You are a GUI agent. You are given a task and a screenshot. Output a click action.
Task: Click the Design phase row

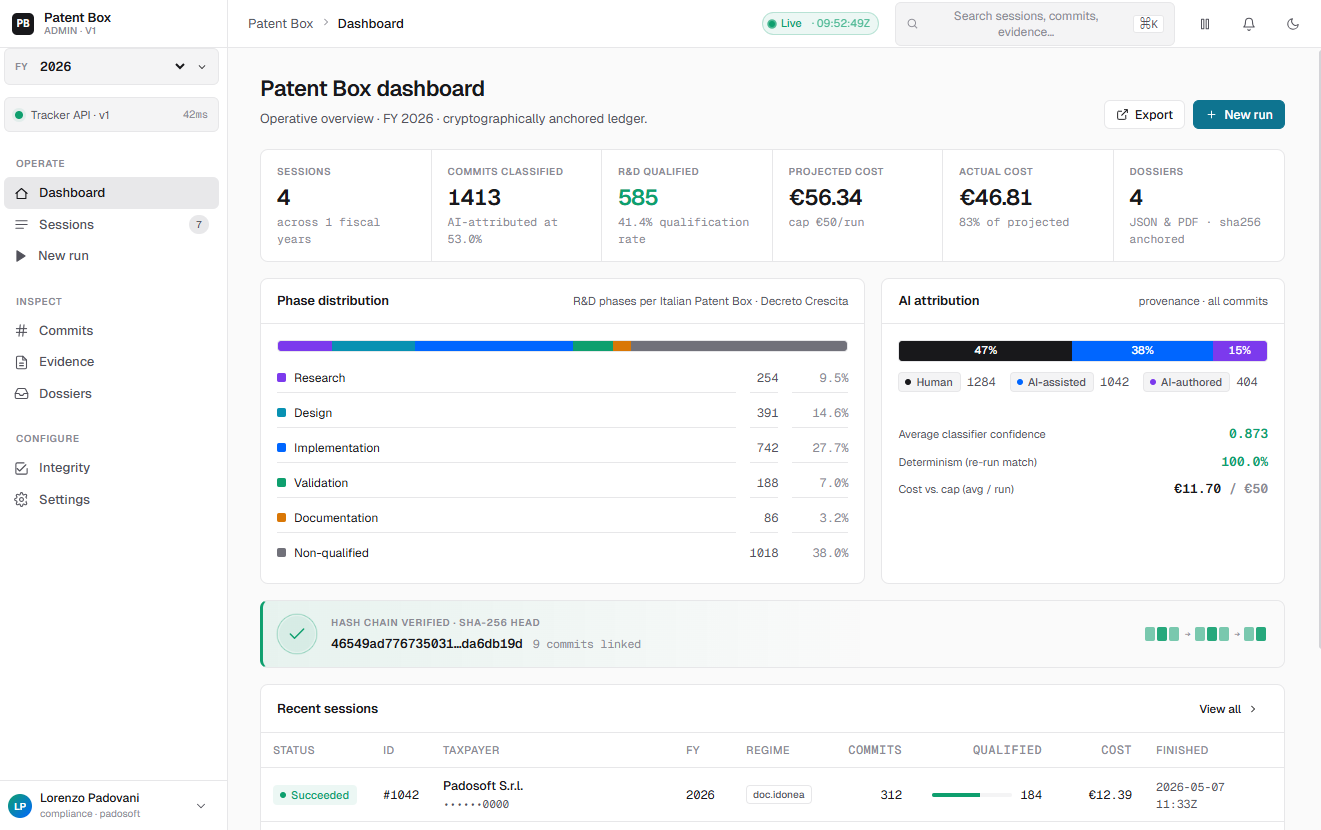coord(562,413)
